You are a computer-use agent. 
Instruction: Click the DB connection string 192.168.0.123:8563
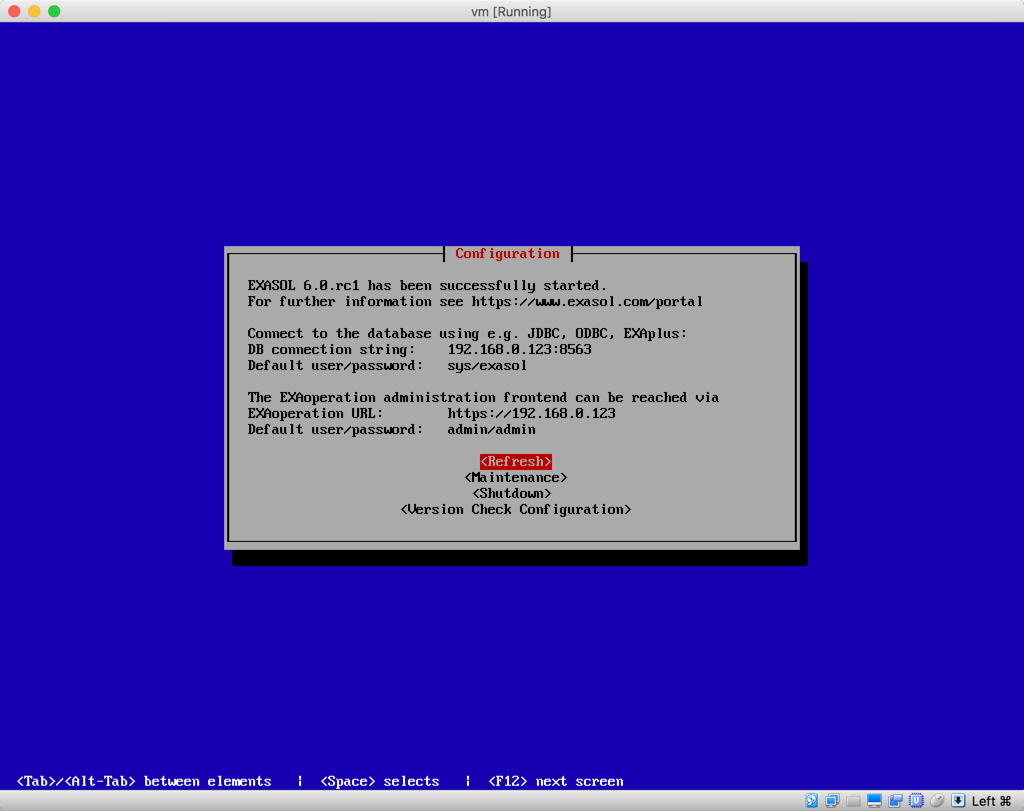pos(519,349)
